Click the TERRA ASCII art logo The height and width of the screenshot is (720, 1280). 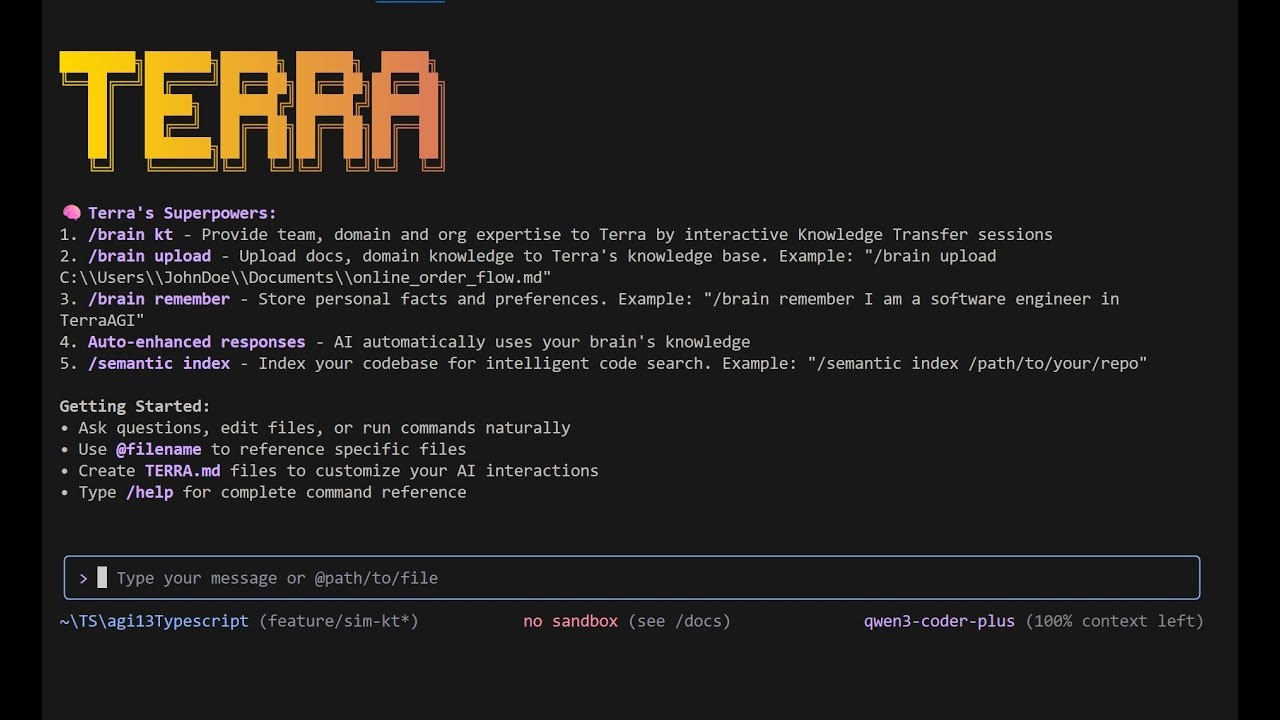point(250,110)
